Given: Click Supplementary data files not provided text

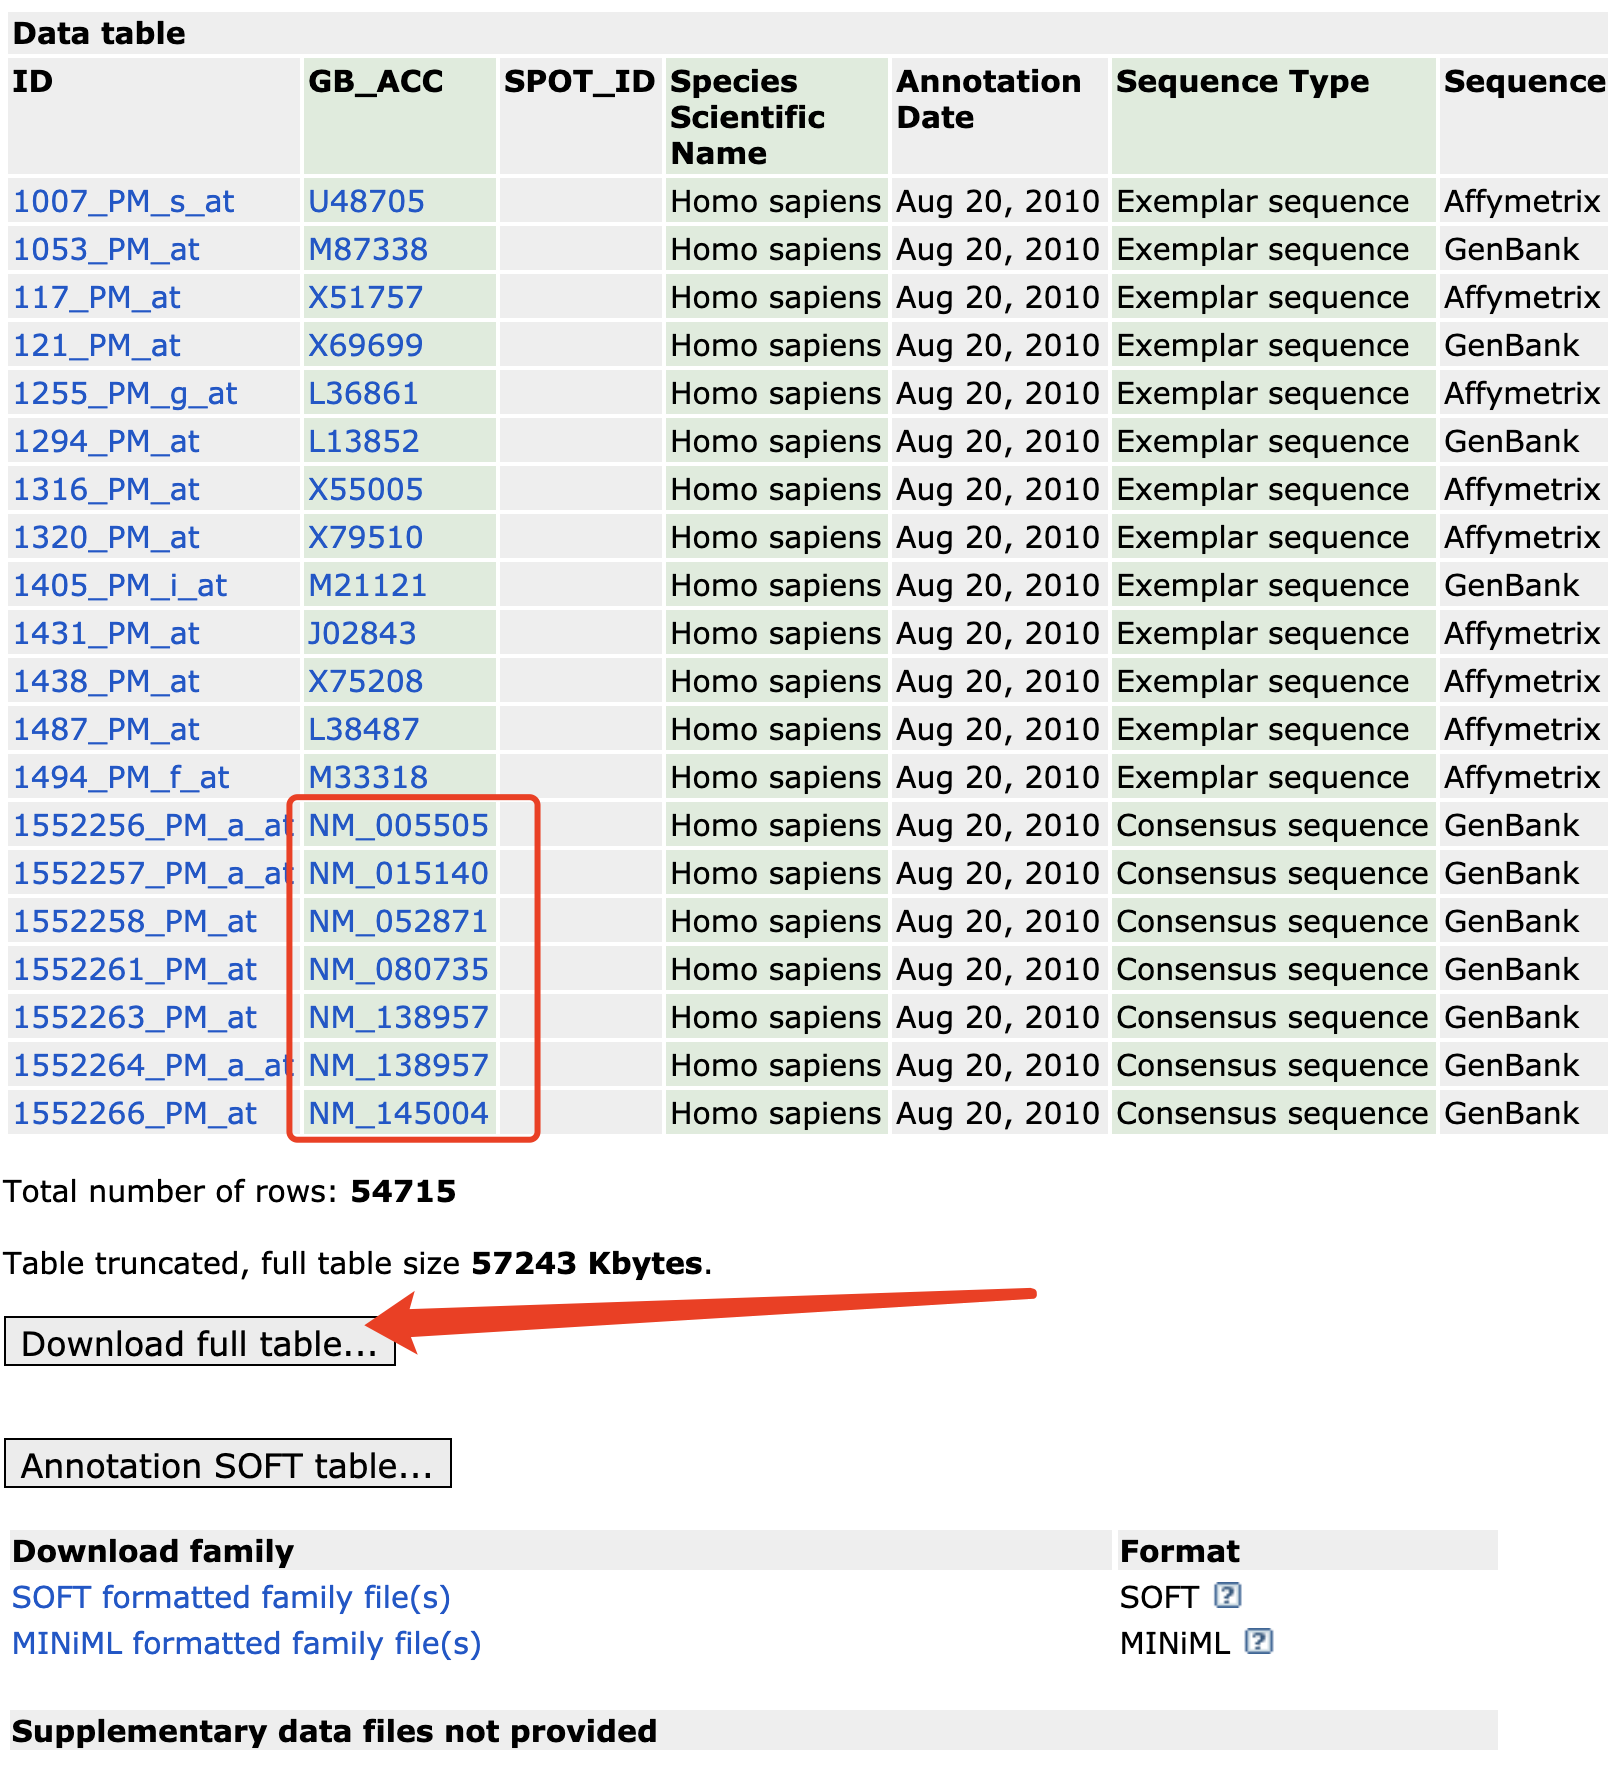Looking at the screenshot, I should click(x=334, y=1732).
